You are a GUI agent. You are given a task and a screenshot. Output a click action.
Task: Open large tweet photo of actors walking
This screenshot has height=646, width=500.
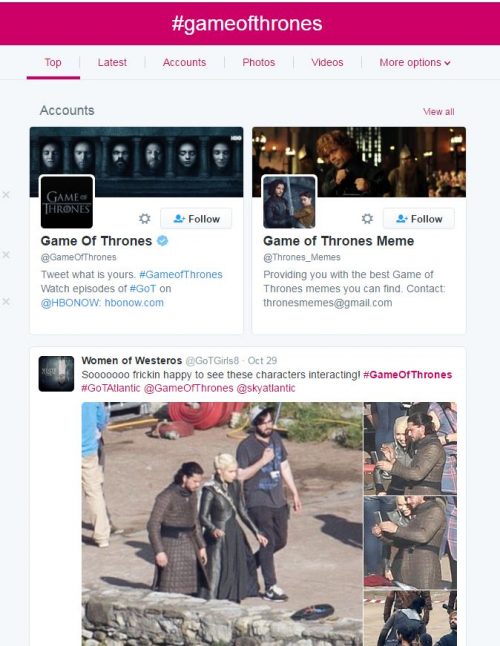coord(222,524)
